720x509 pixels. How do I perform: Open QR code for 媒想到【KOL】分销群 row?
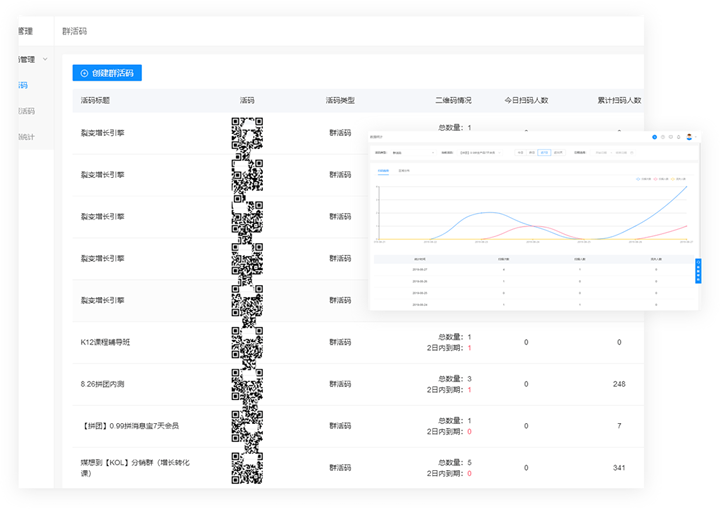click(247, 468)
